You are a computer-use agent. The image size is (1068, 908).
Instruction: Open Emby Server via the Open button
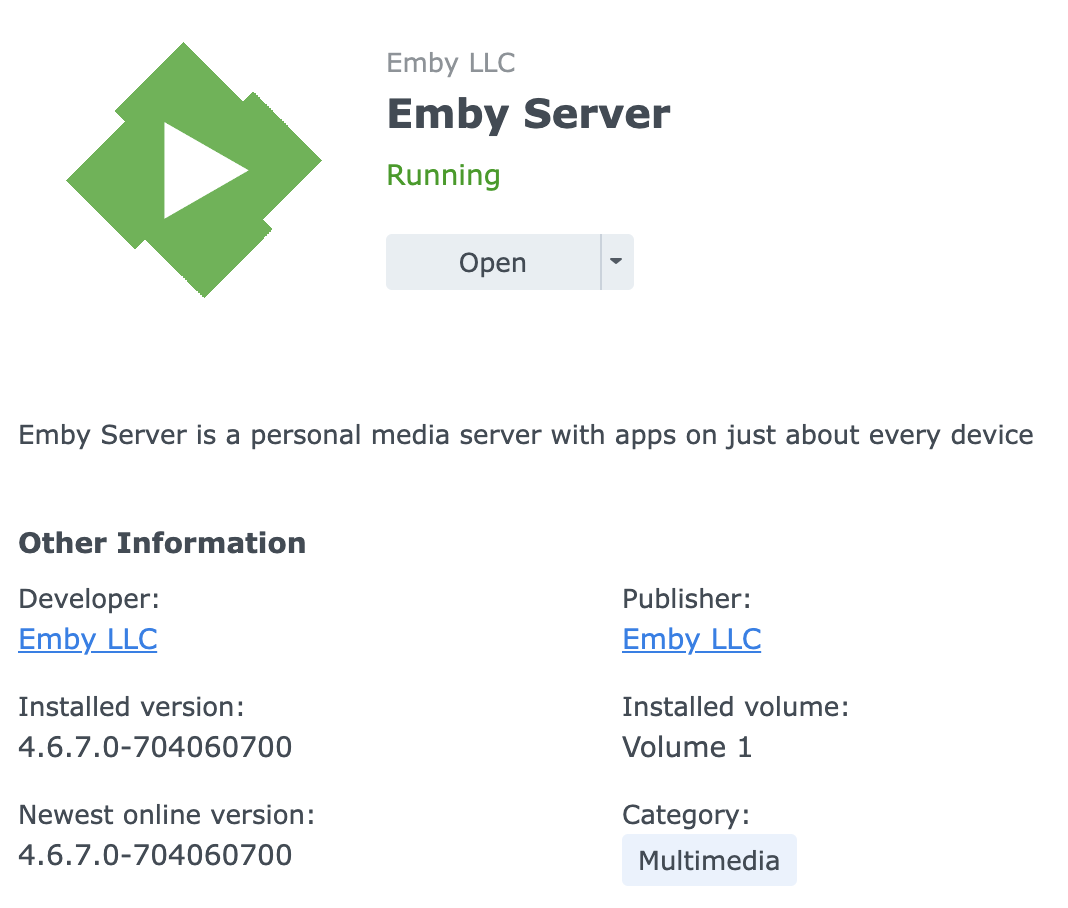492,261
